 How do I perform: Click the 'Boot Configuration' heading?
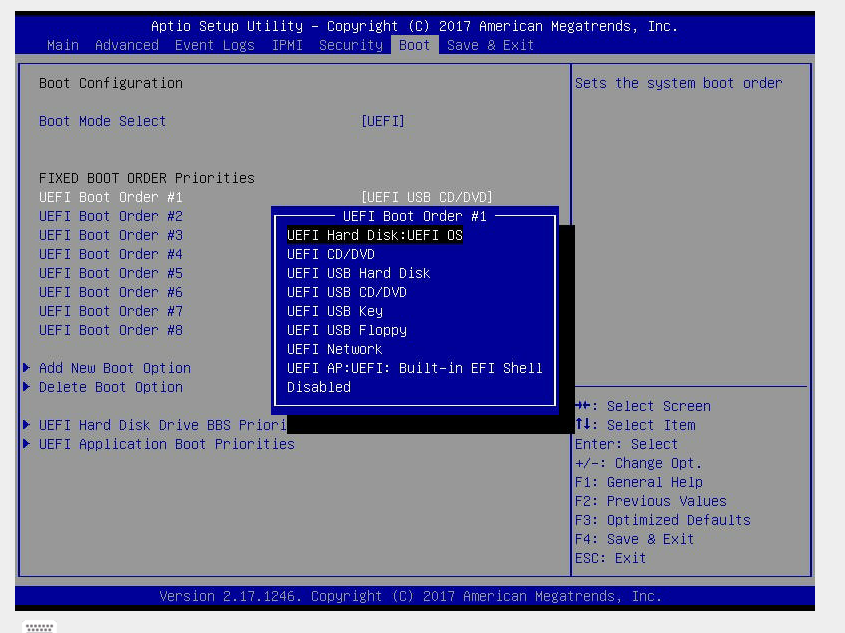[110, 84]
